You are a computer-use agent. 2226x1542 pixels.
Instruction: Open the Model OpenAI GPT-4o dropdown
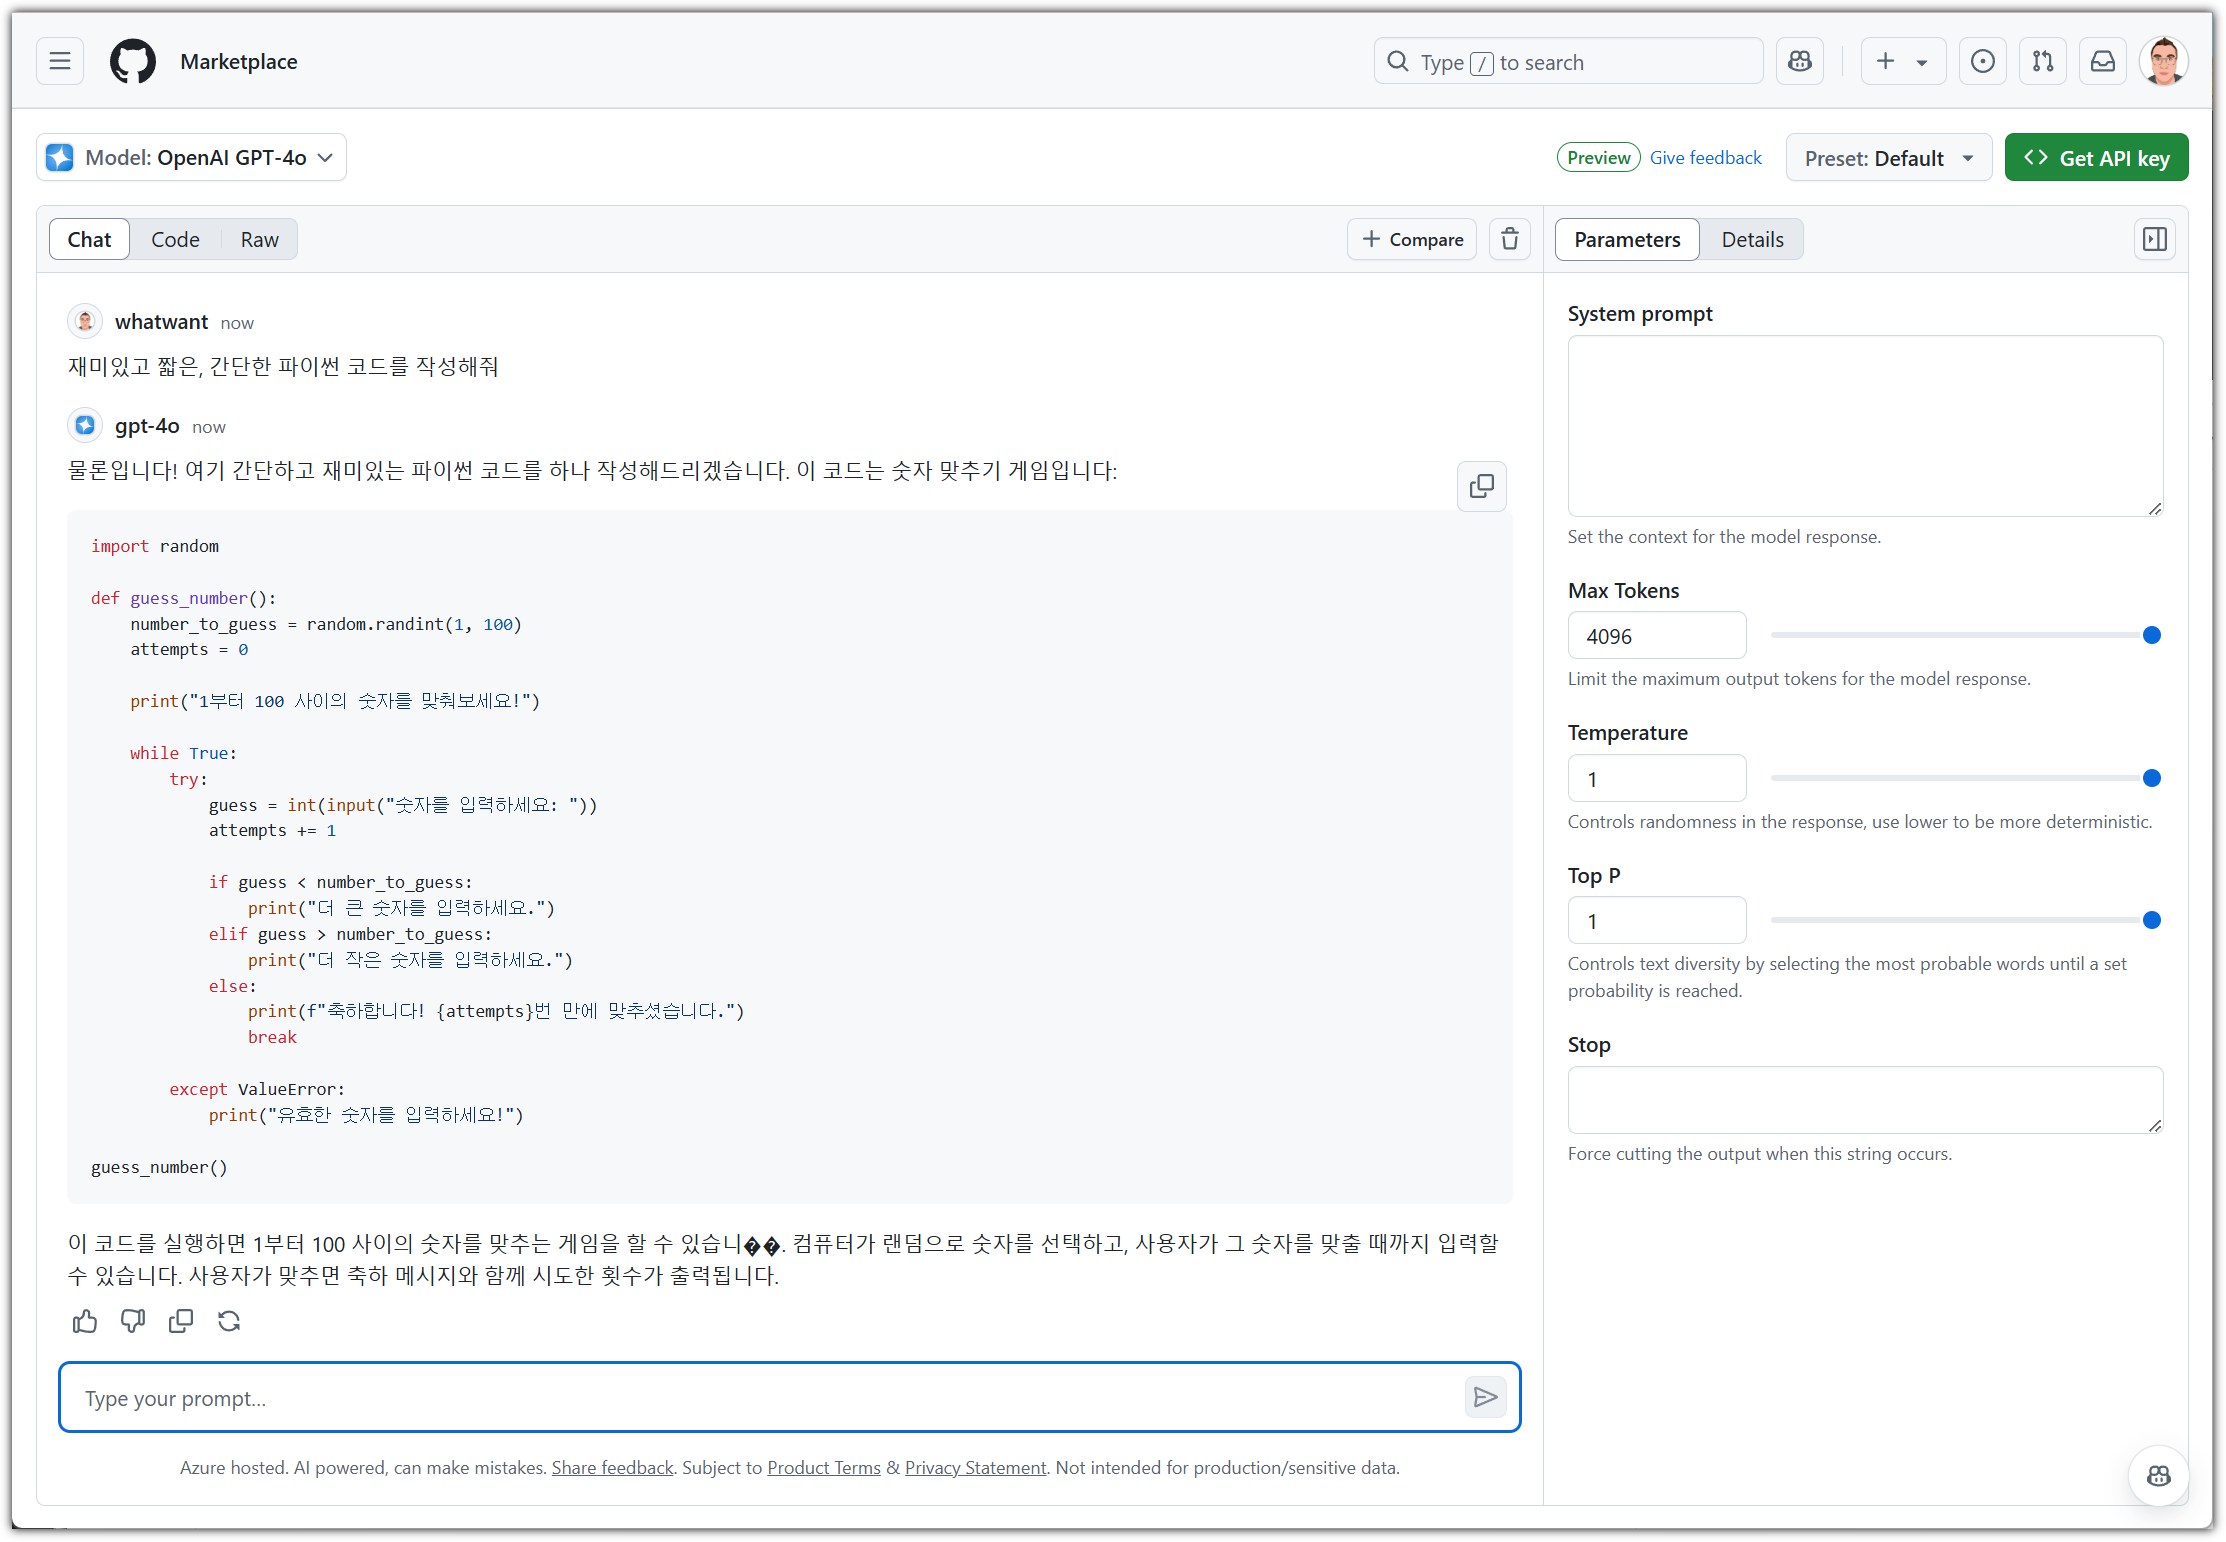[192, 158]
